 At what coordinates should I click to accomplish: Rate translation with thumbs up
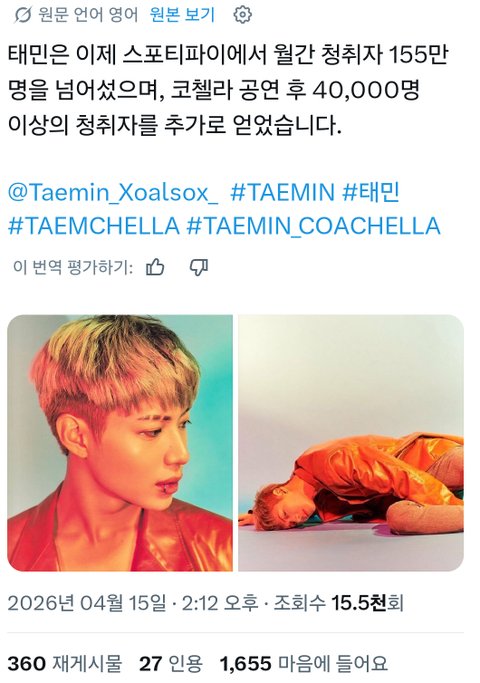(x=155, y=267)
